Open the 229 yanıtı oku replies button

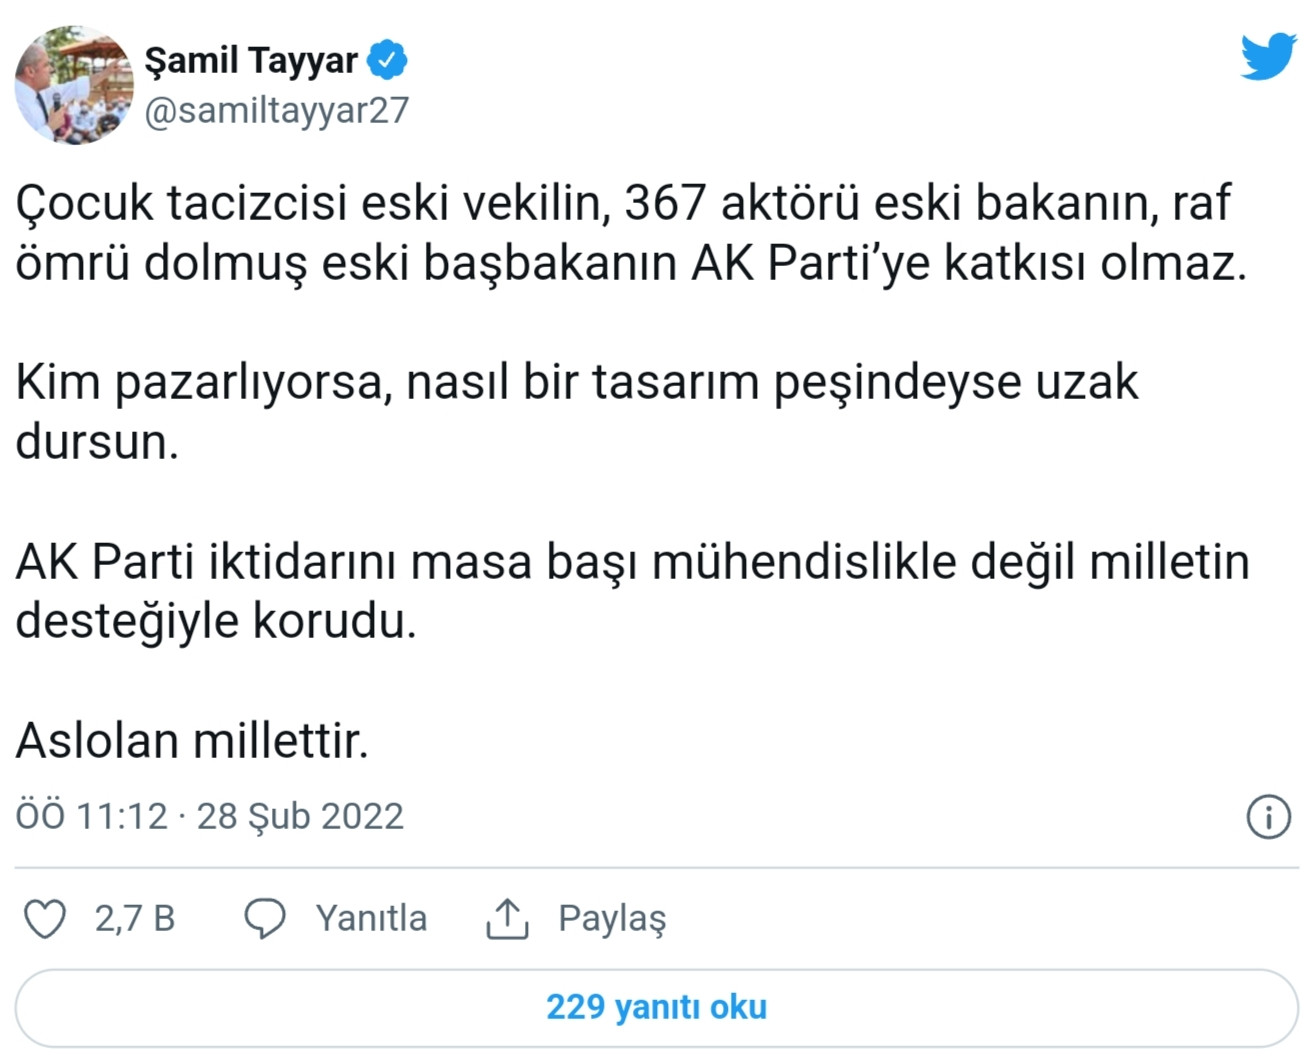click(656, 1007)
